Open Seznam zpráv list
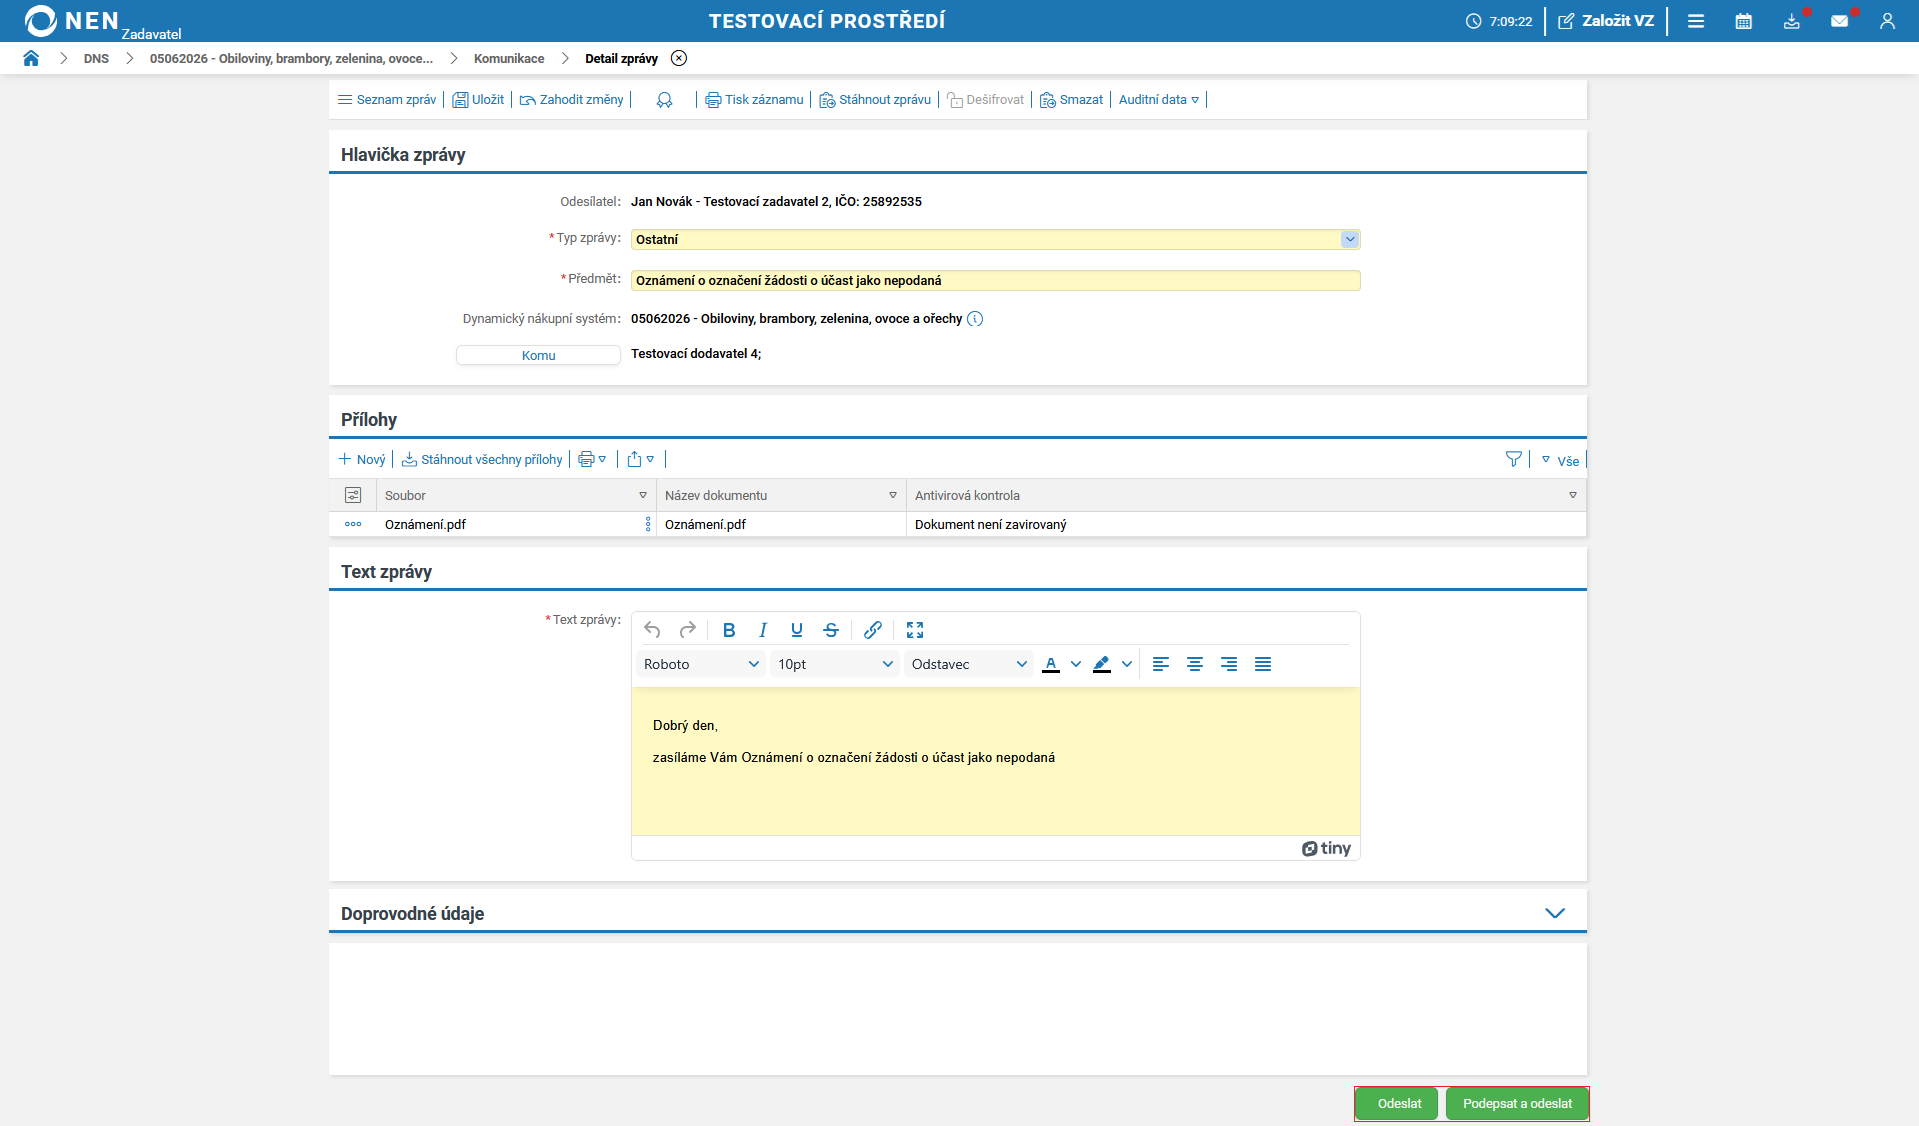 pos(387,100)
